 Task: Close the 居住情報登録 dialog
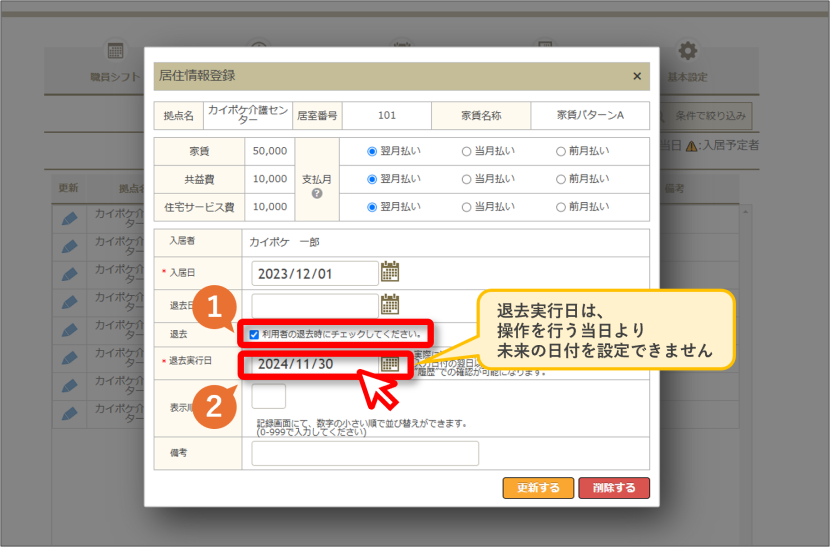[637, 76]
